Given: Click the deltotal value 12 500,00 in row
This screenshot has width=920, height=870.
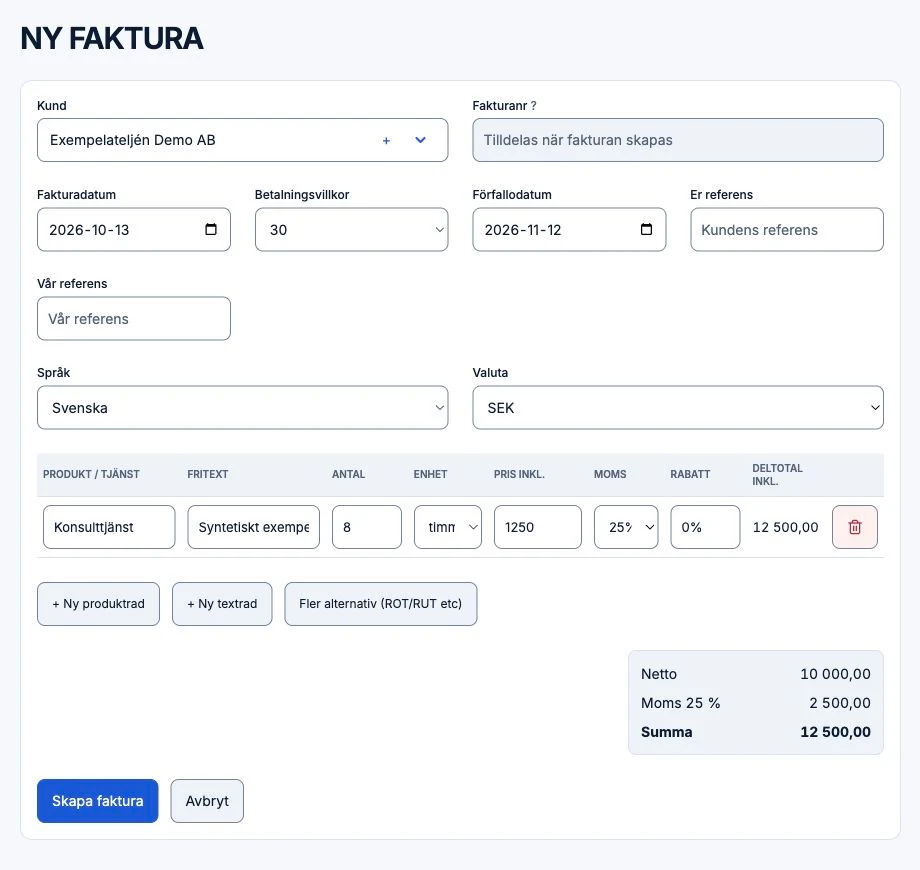Looking at the screenshot, I should coord(785,527).
